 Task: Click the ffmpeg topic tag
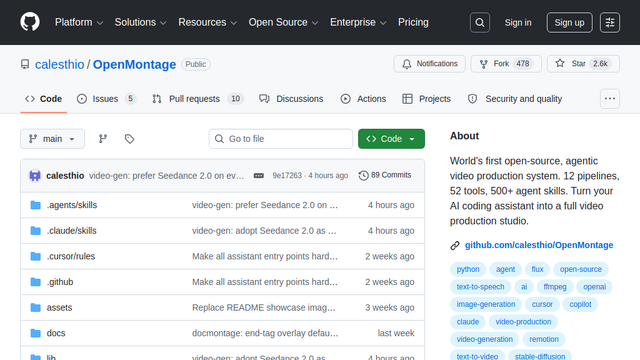[x=555, y=287]
